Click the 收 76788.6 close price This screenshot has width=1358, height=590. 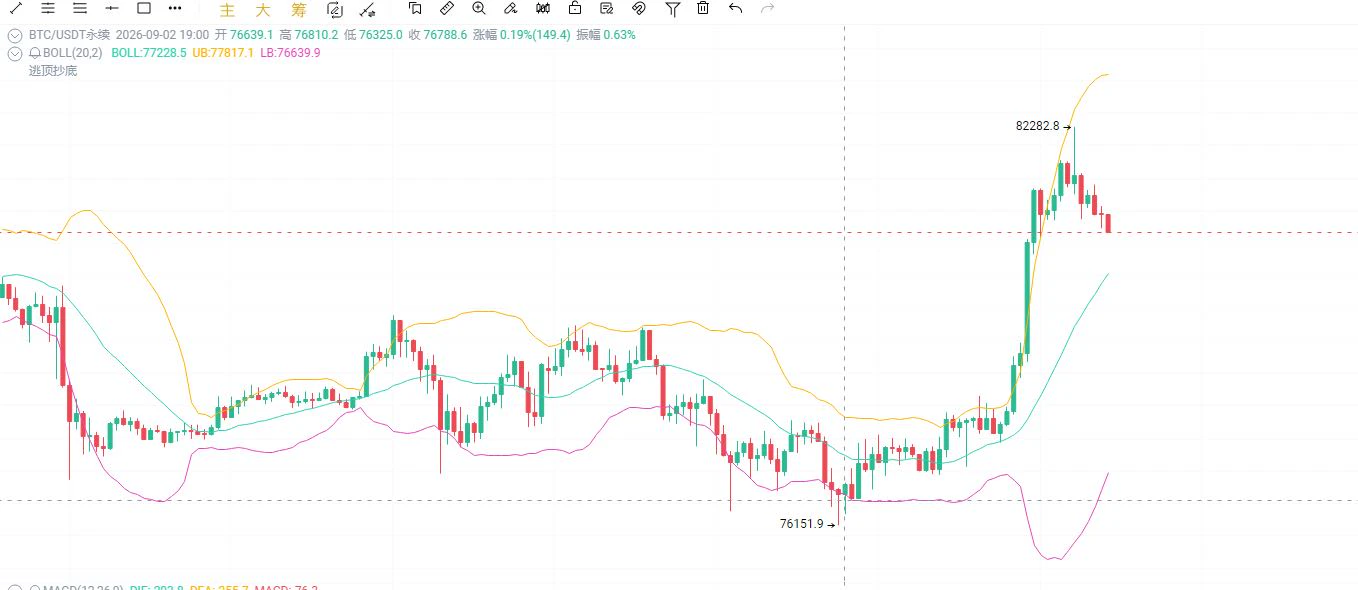(x=438, y=35)
